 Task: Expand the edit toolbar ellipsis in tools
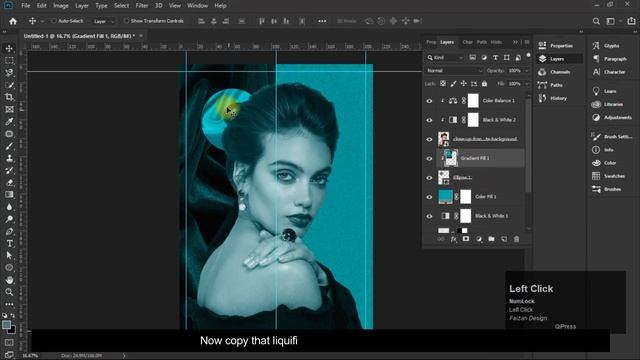click(9, 304)
